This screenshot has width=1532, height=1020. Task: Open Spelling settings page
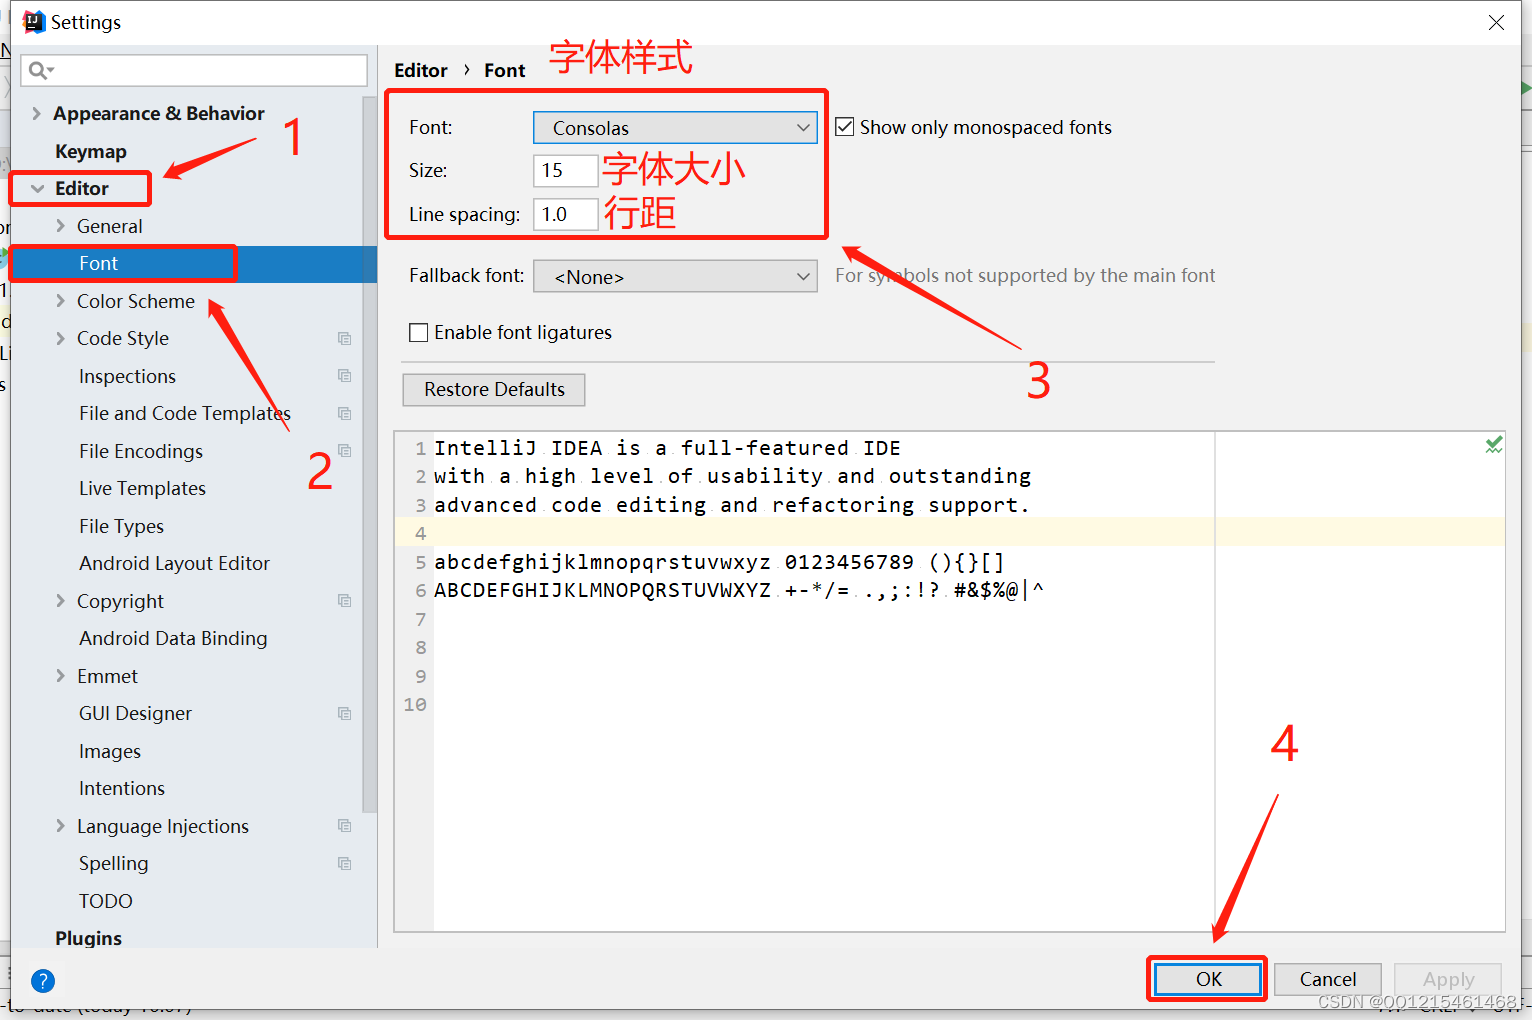point(113,864)
